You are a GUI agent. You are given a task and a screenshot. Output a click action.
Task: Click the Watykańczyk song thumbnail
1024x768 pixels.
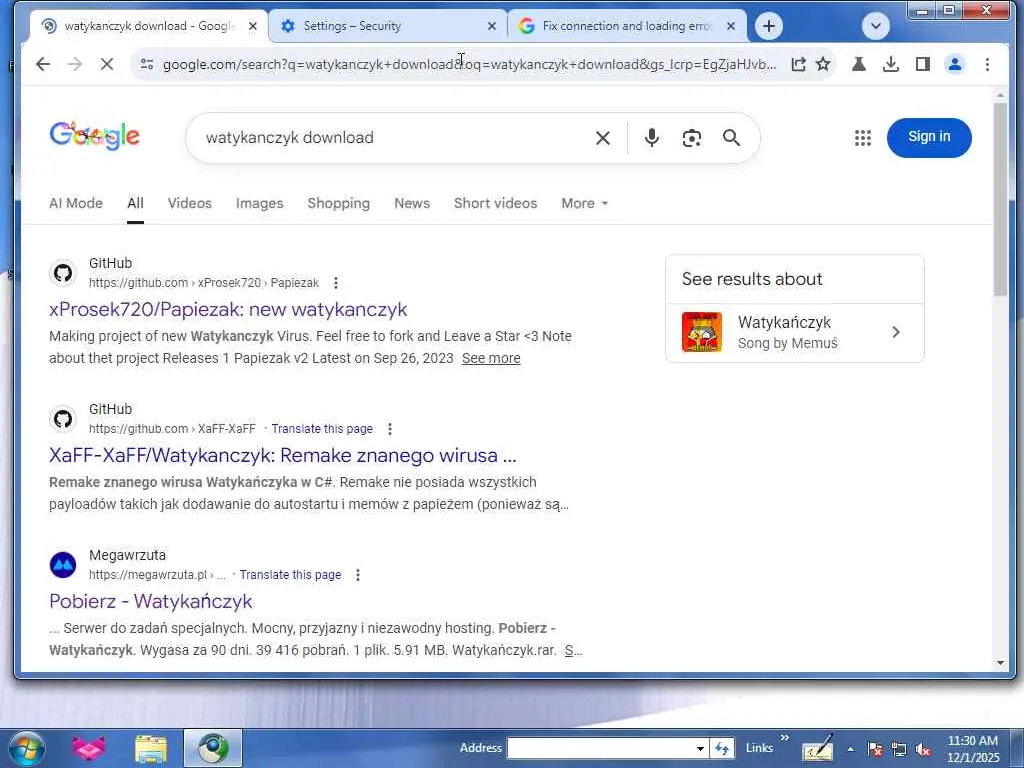pyautogui.click(x=701, y=332)
